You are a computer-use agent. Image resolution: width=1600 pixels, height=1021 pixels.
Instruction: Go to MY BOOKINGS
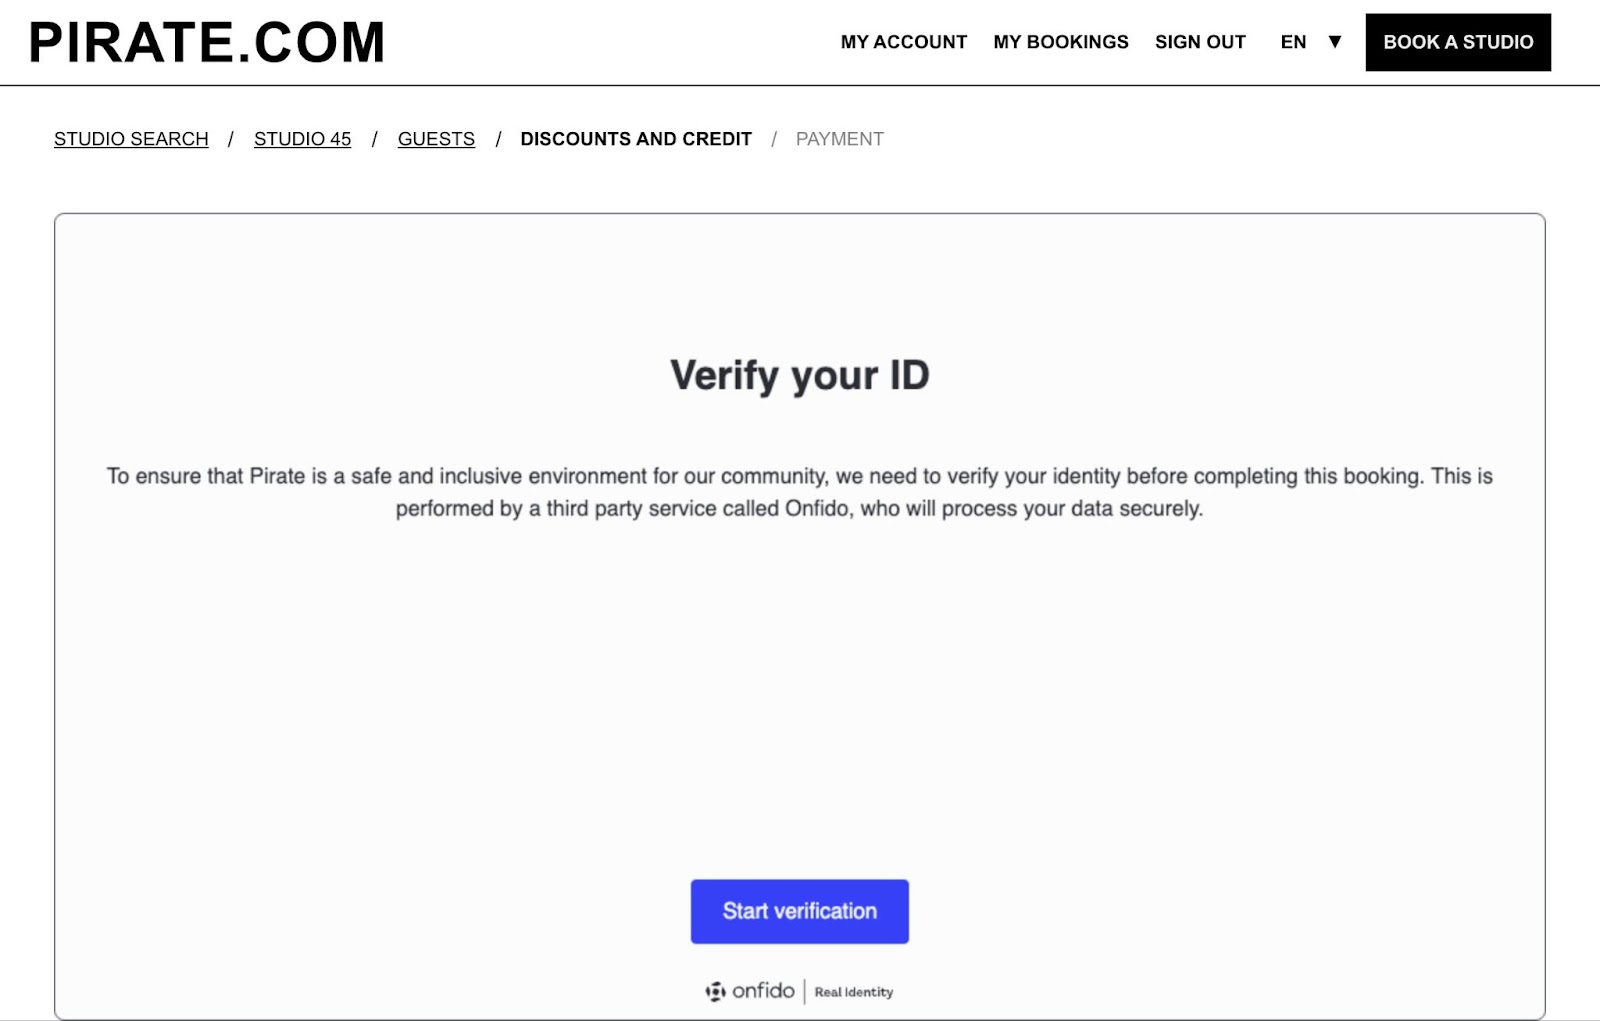point(1060,42)
